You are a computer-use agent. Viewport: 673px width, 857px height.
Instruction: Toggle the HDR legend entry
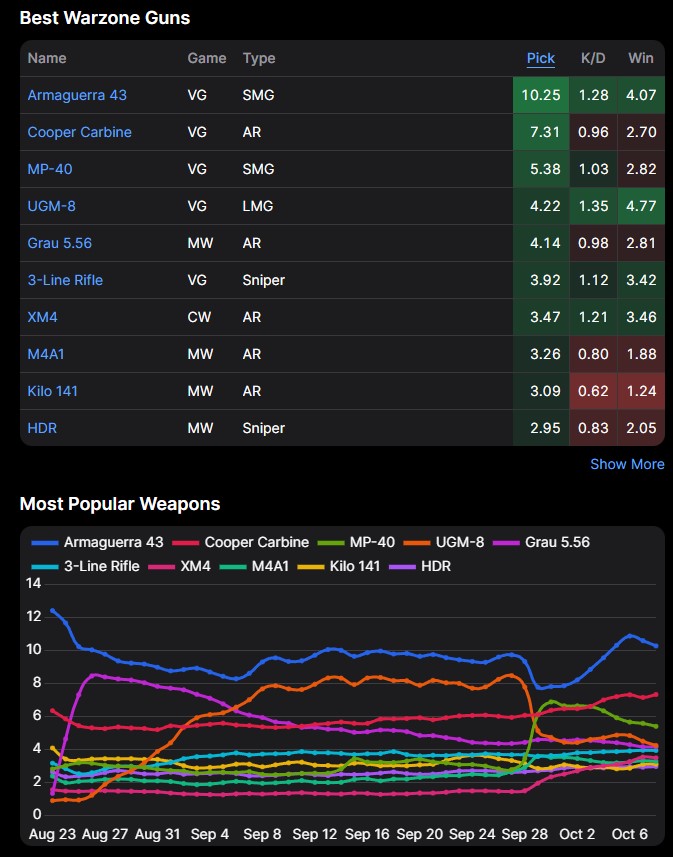point(420,566)
